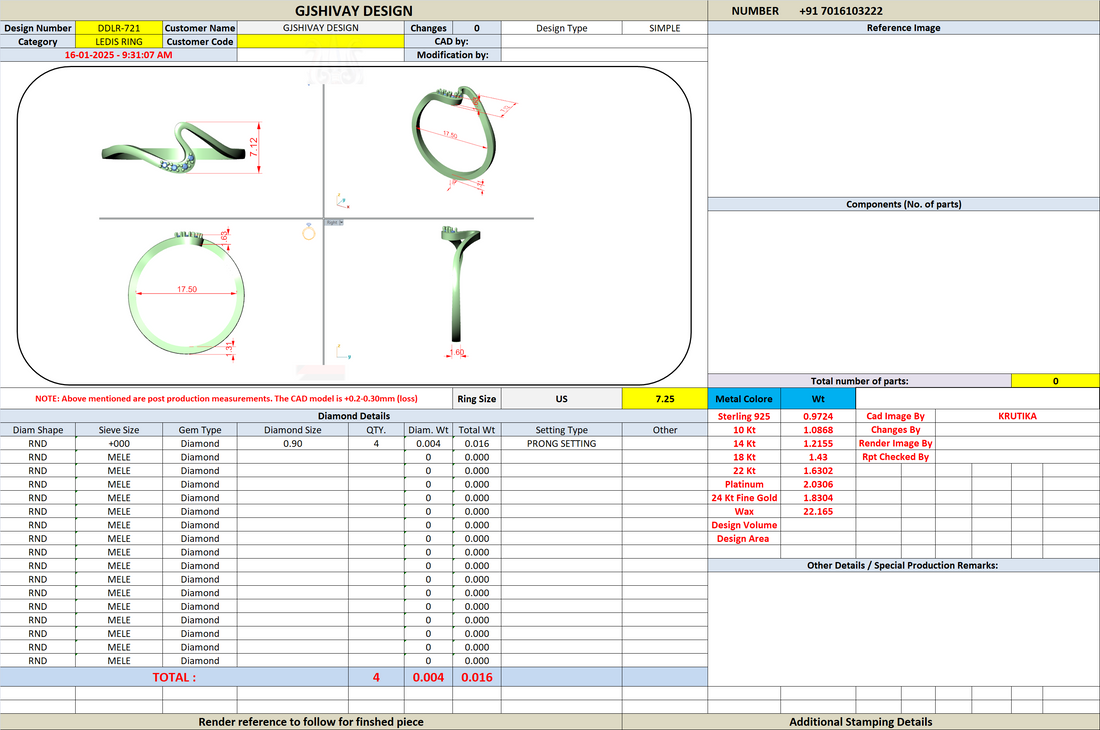The height and width of the screenshot is (730, 1100).
Task: Click the empty yellow Customer Code field
Action: click(321, 41)
